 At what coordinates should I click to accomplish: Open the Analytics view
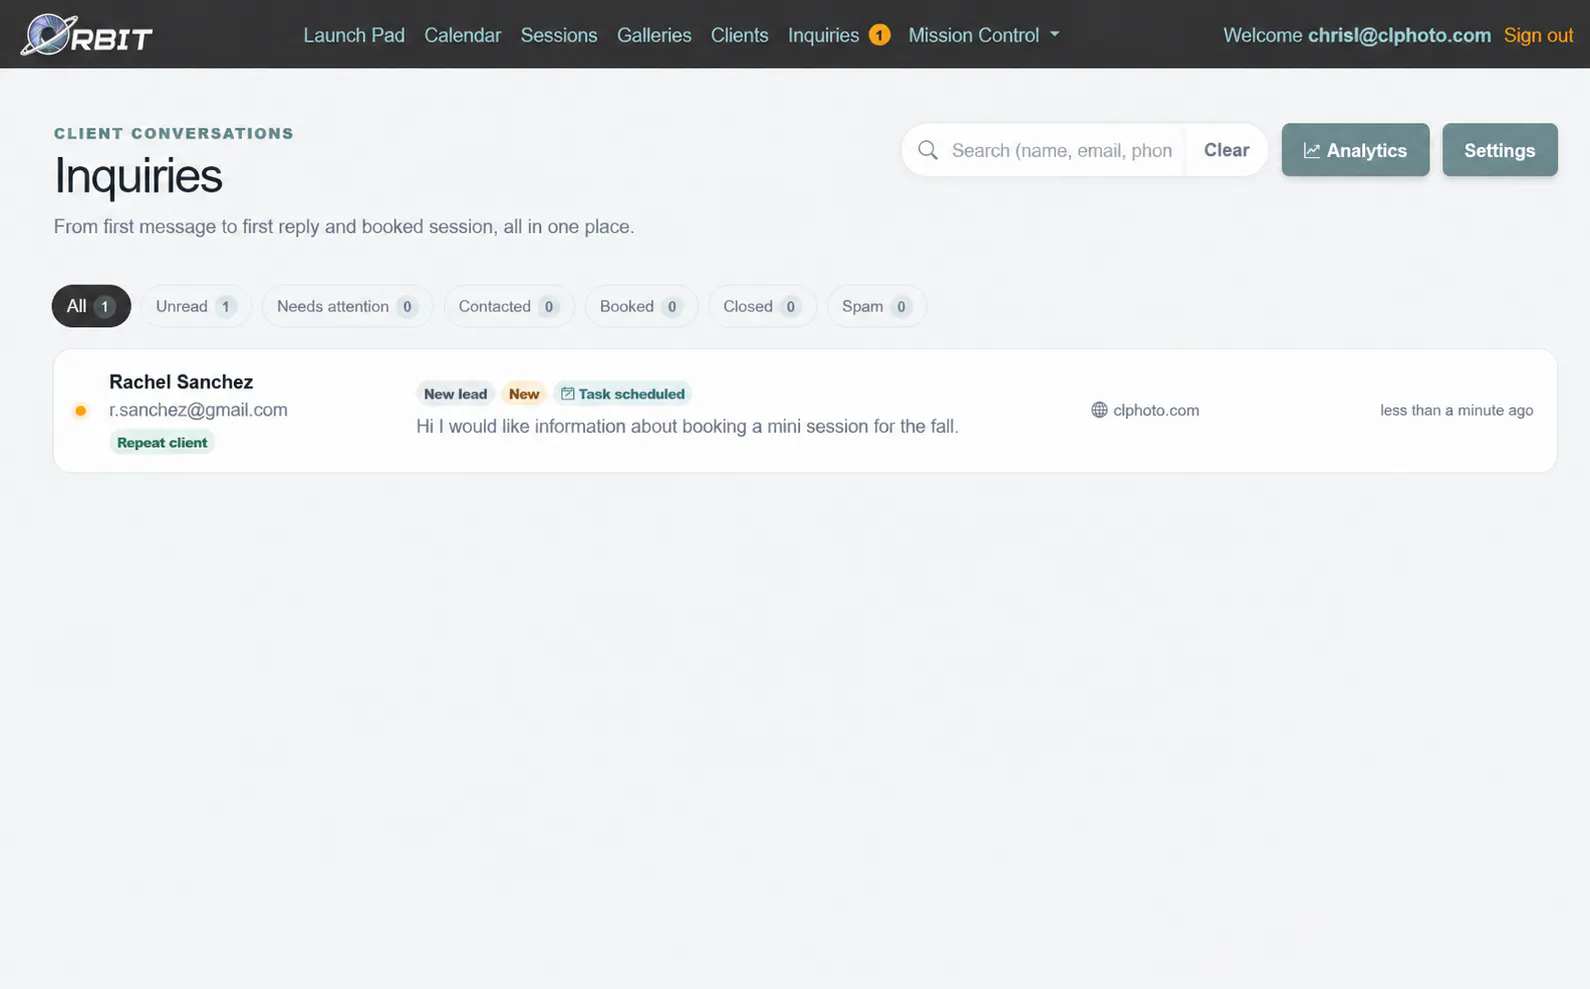(1355, 150)
